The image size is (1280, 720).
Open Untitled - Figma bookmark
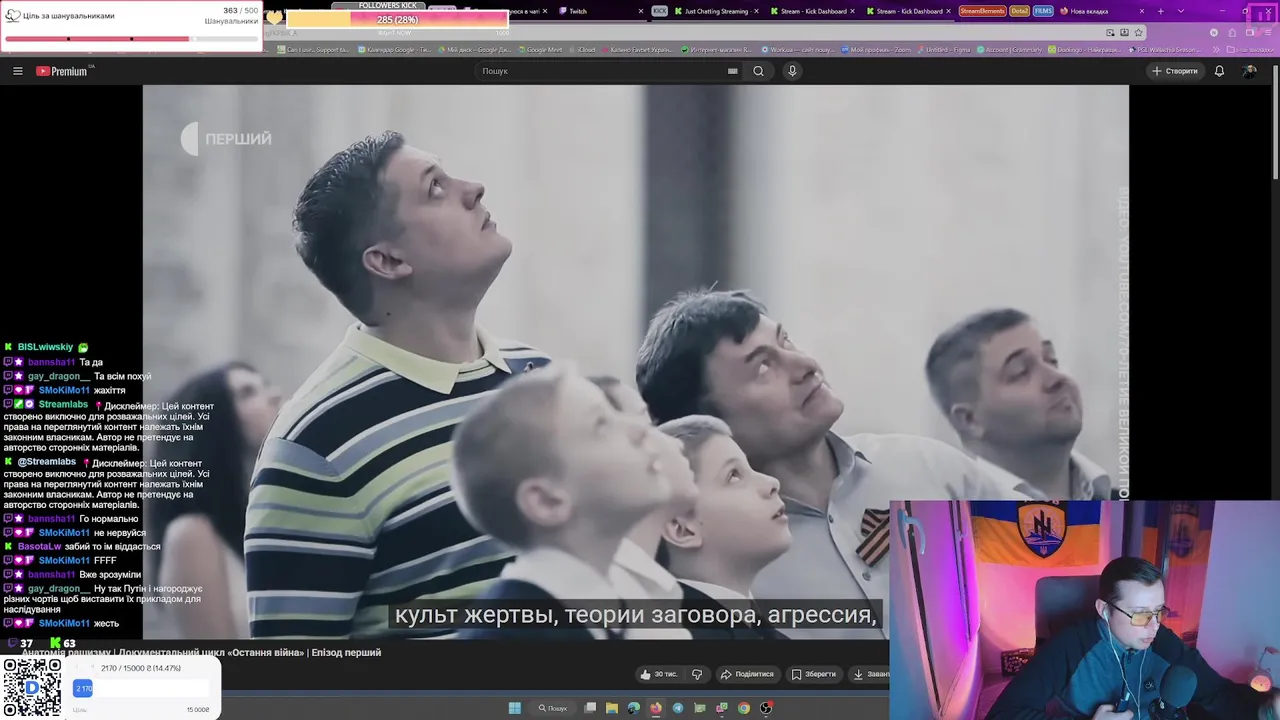pos(944,49)
